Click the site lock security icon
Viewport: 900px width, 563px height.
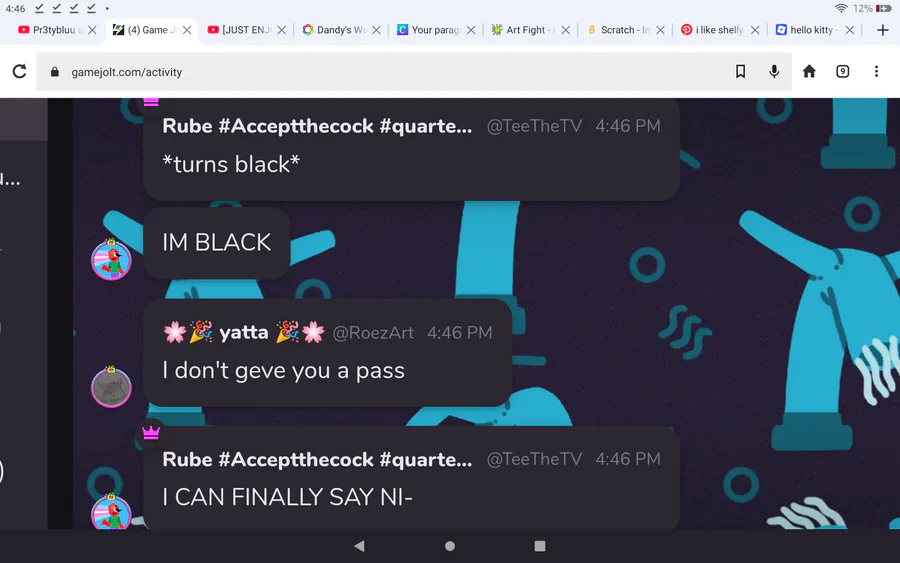pos(55,72)
